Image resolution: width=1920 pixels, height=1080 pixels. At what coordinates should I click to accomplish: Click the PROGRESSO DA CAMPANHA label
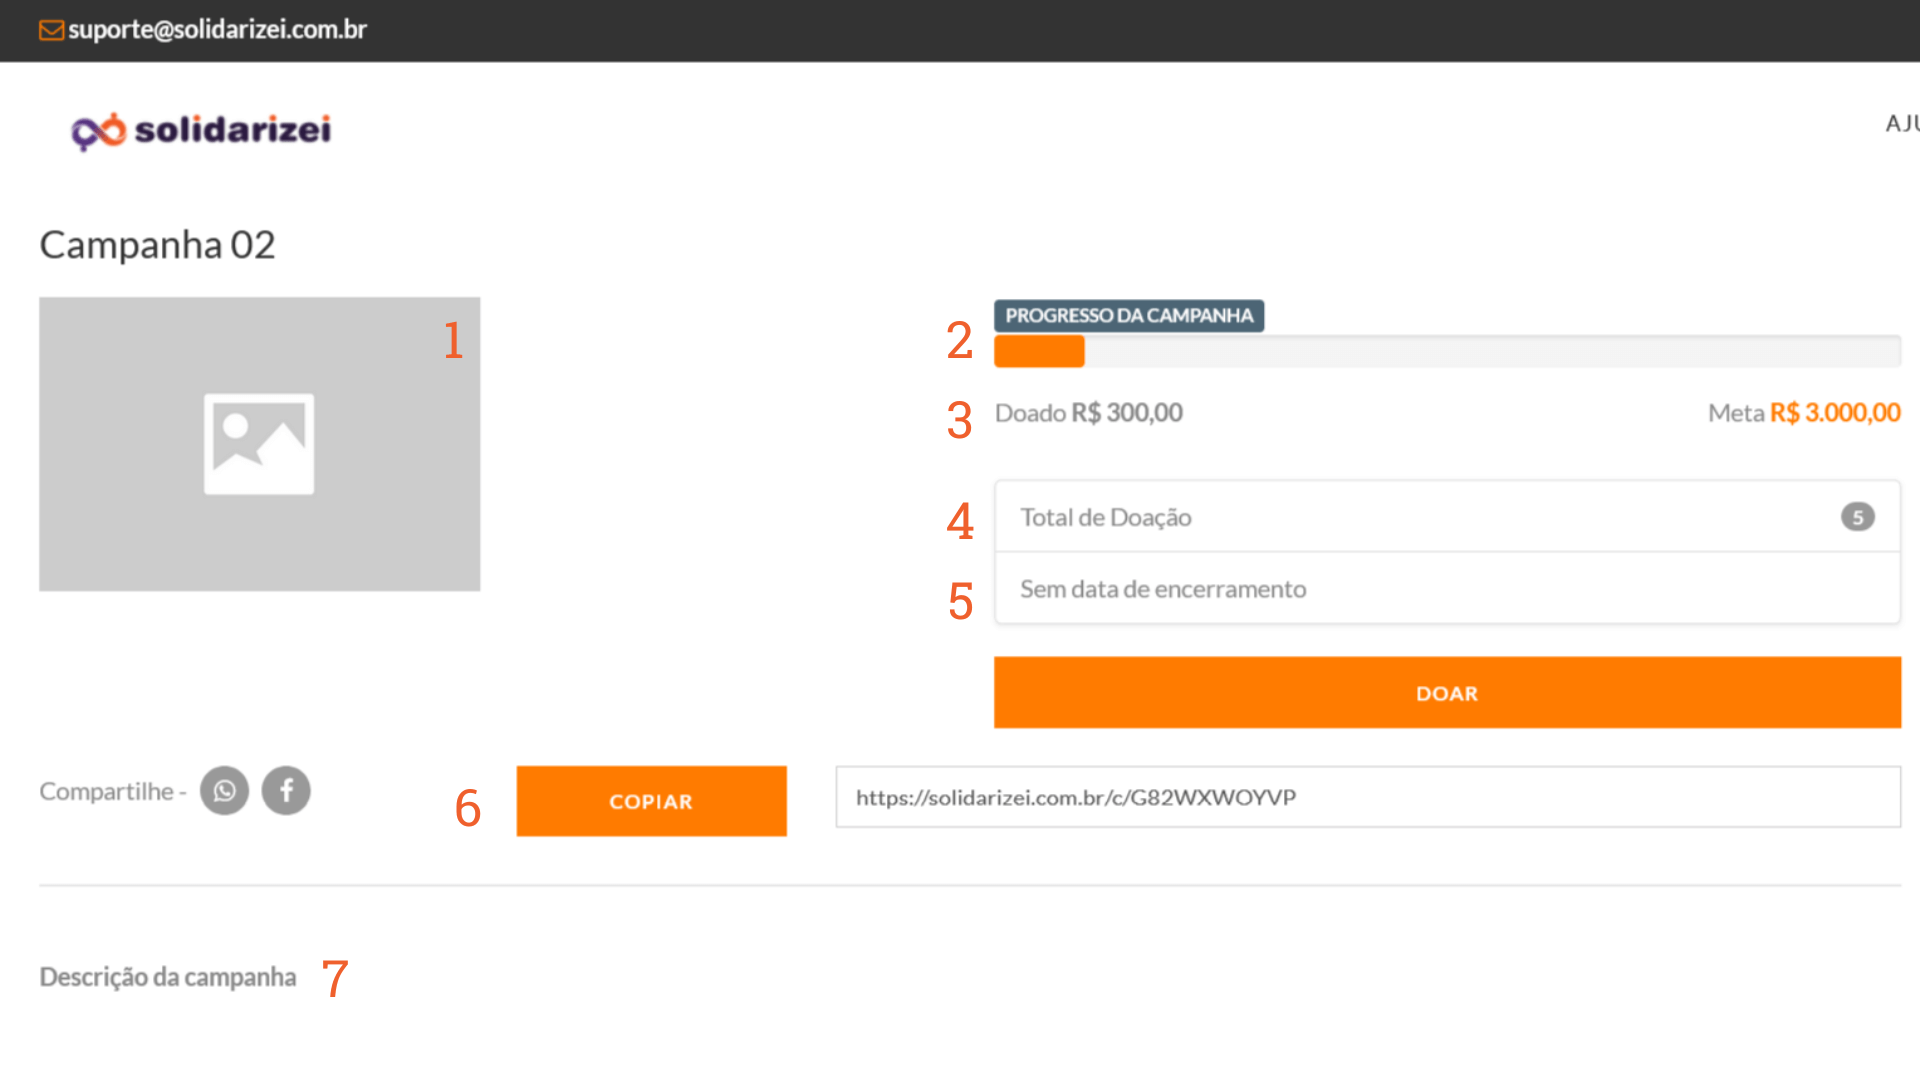(x=1128, y=316)
